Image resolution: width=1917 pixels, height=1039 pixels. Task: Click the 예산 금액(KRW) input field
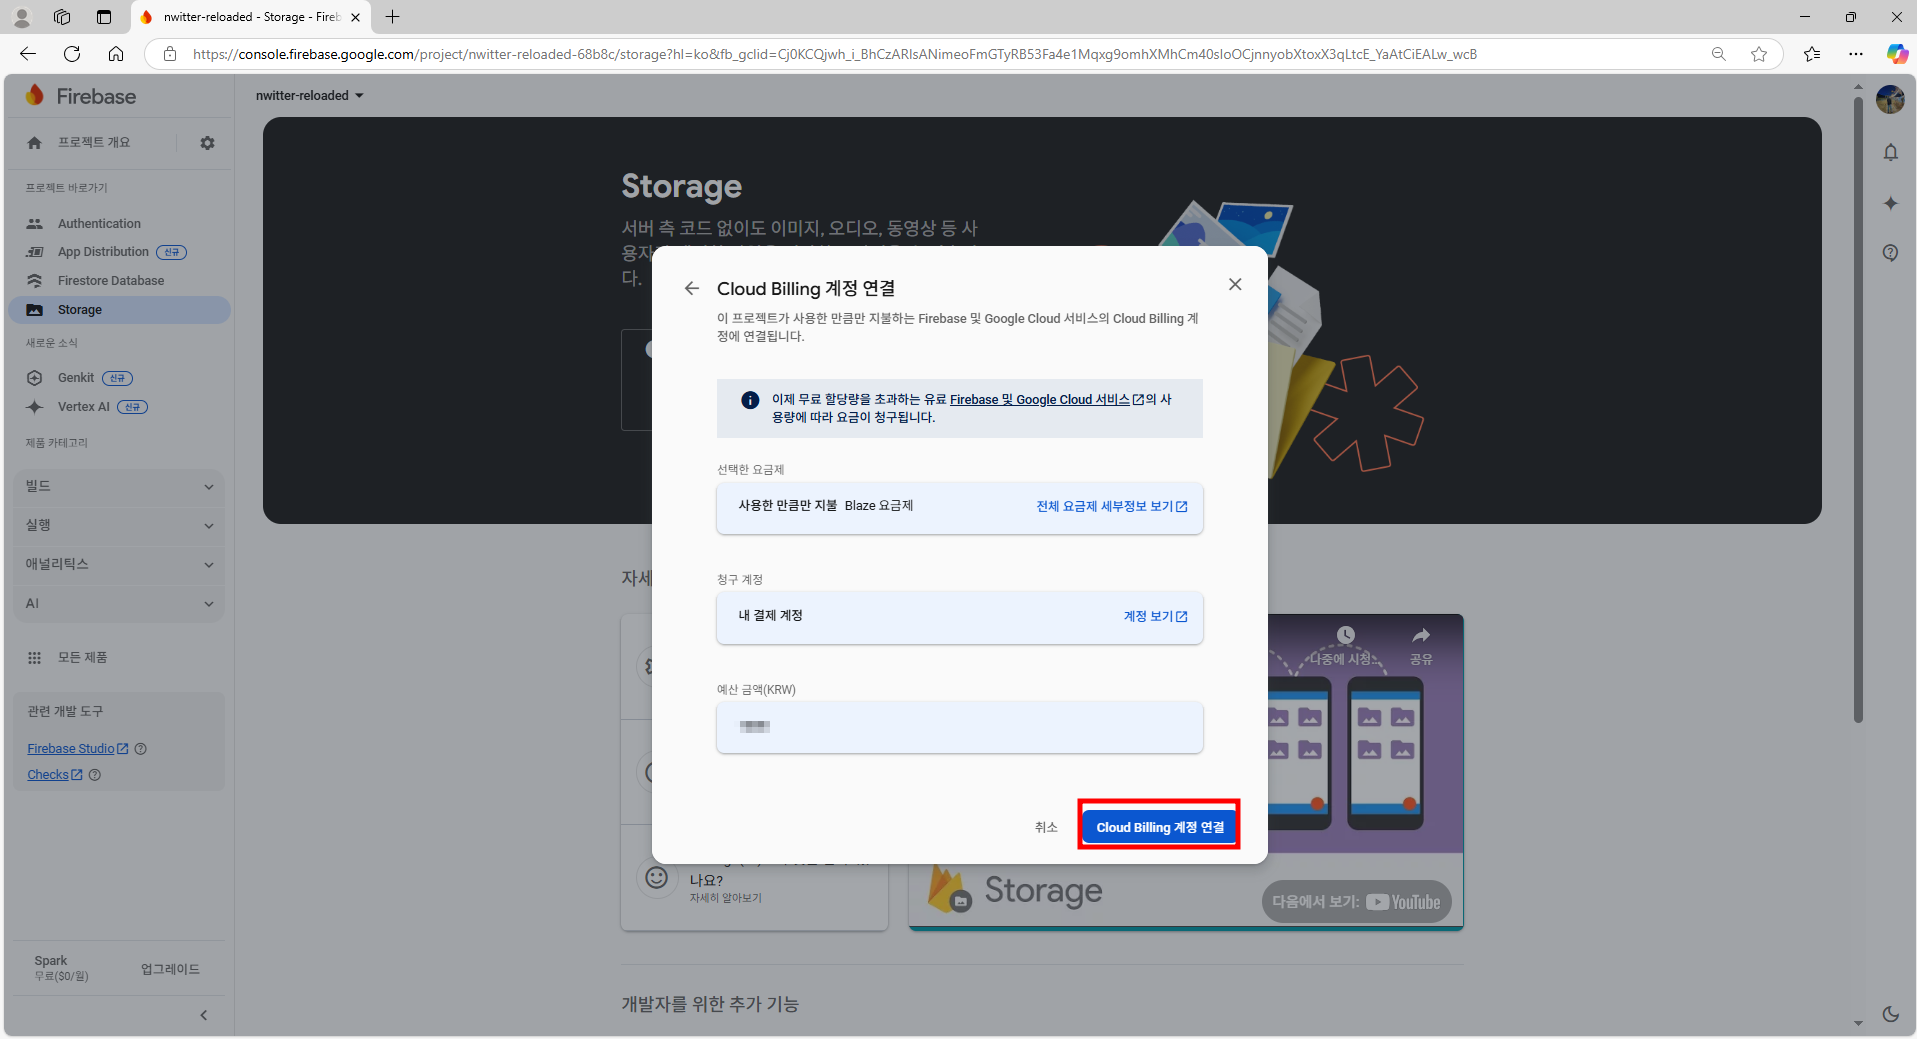[960, 727]
